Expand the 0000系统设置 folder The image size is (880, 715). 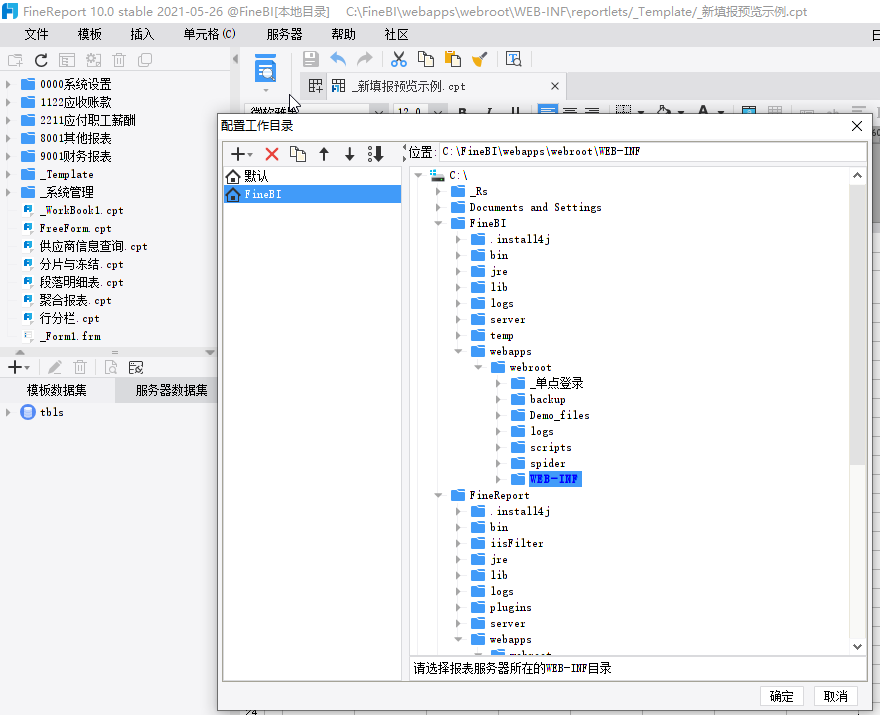pyautogui.click(x=8, y=84)
